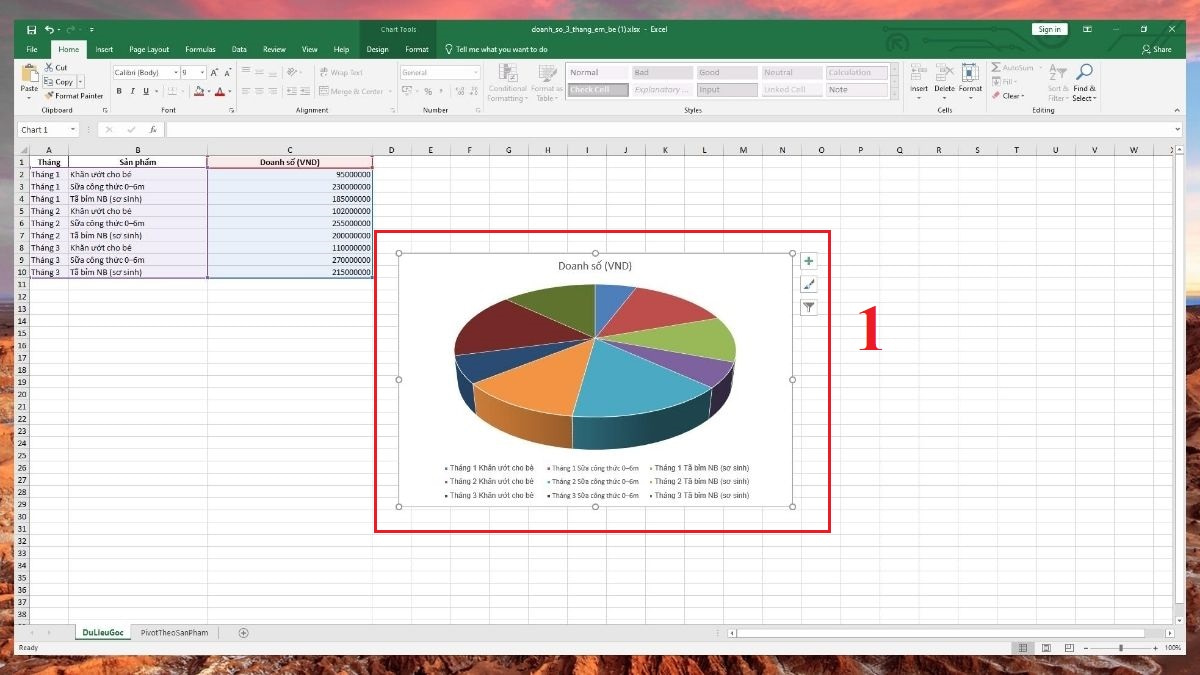Click the Save icon in the title bar
This screenshot has height=675, width=1200.
(32, 30)
